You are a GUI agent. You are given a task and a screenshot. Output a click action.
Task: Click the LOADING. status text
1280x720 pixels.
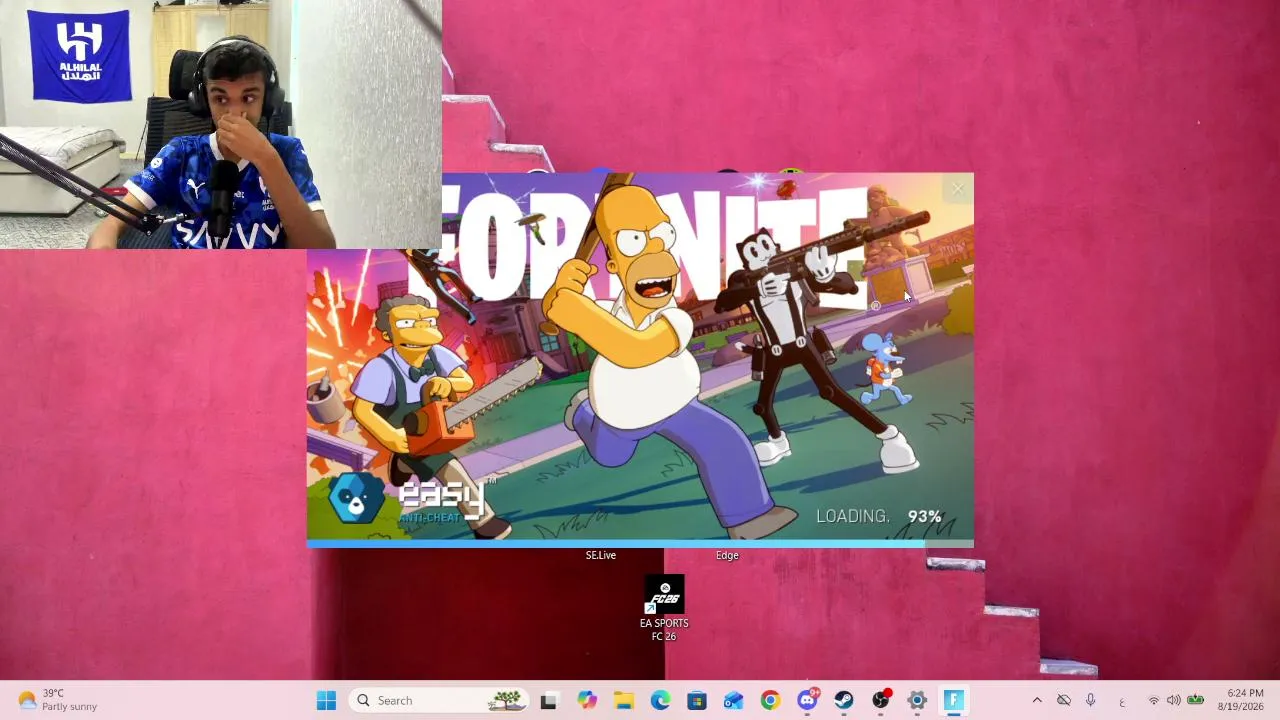click(853, 517)
